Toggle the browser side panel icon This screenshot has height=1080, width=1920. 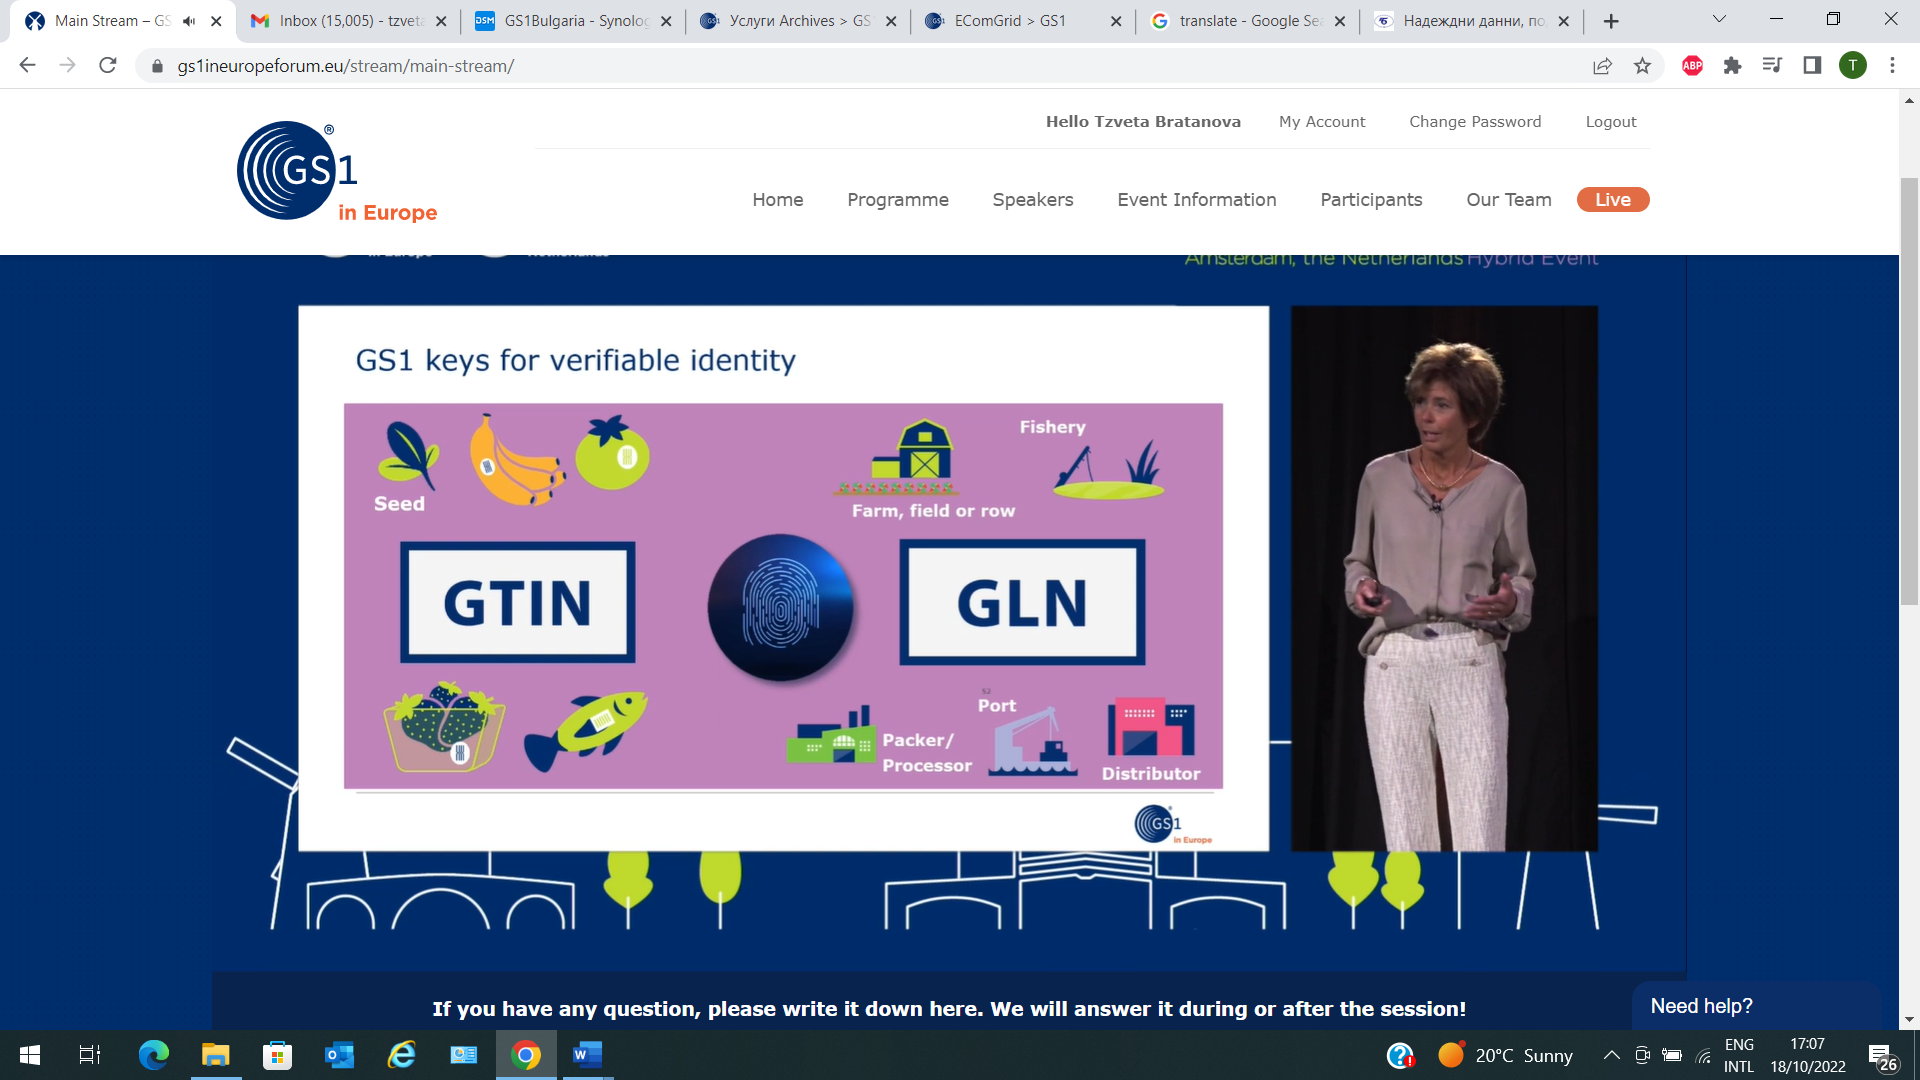[1812, 66]
